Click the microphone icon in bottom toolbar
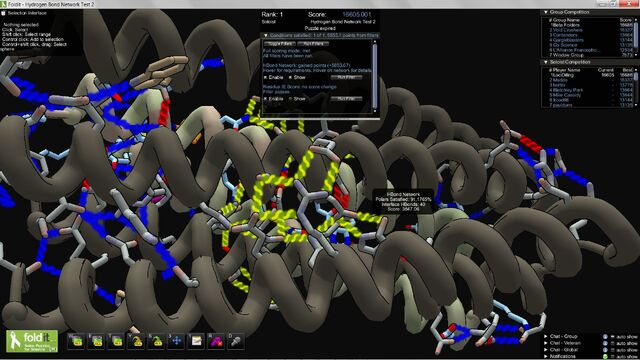 tap(236, 341)
